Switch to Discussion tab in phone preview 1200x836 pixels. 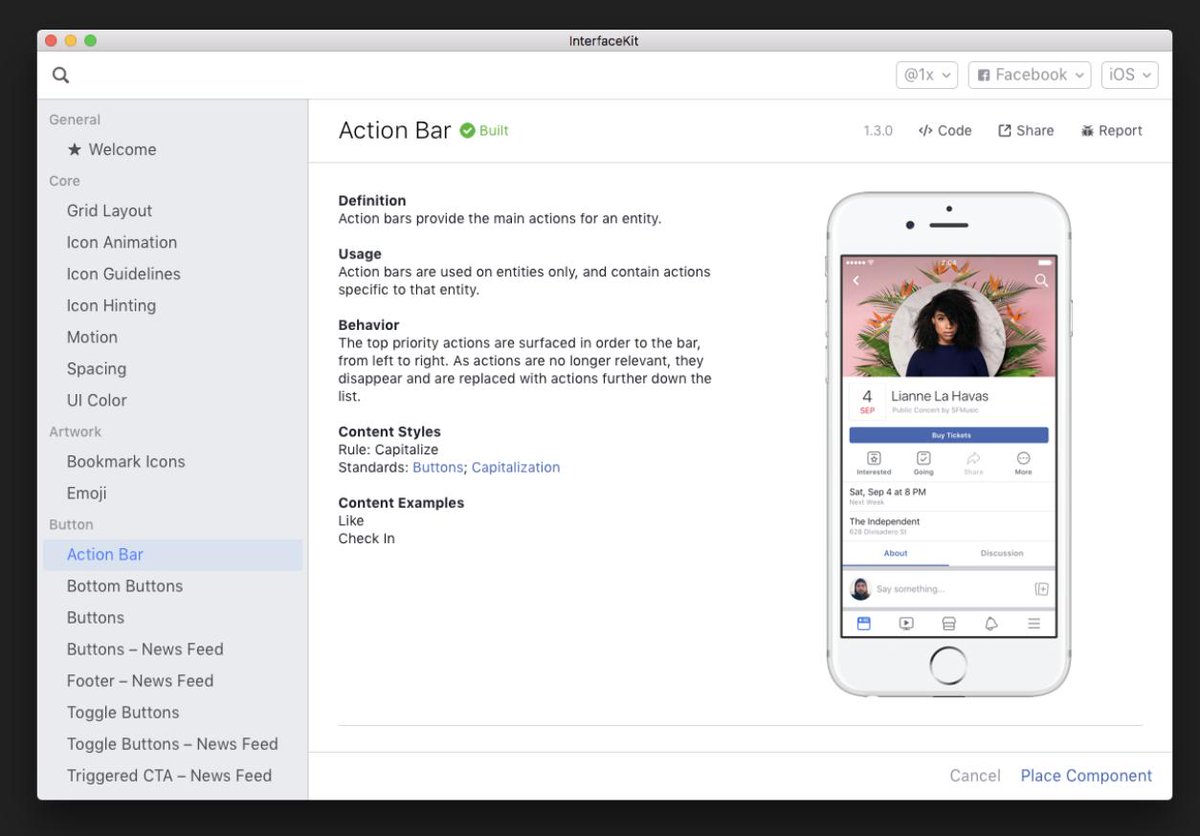click(x=1002, y=554)
